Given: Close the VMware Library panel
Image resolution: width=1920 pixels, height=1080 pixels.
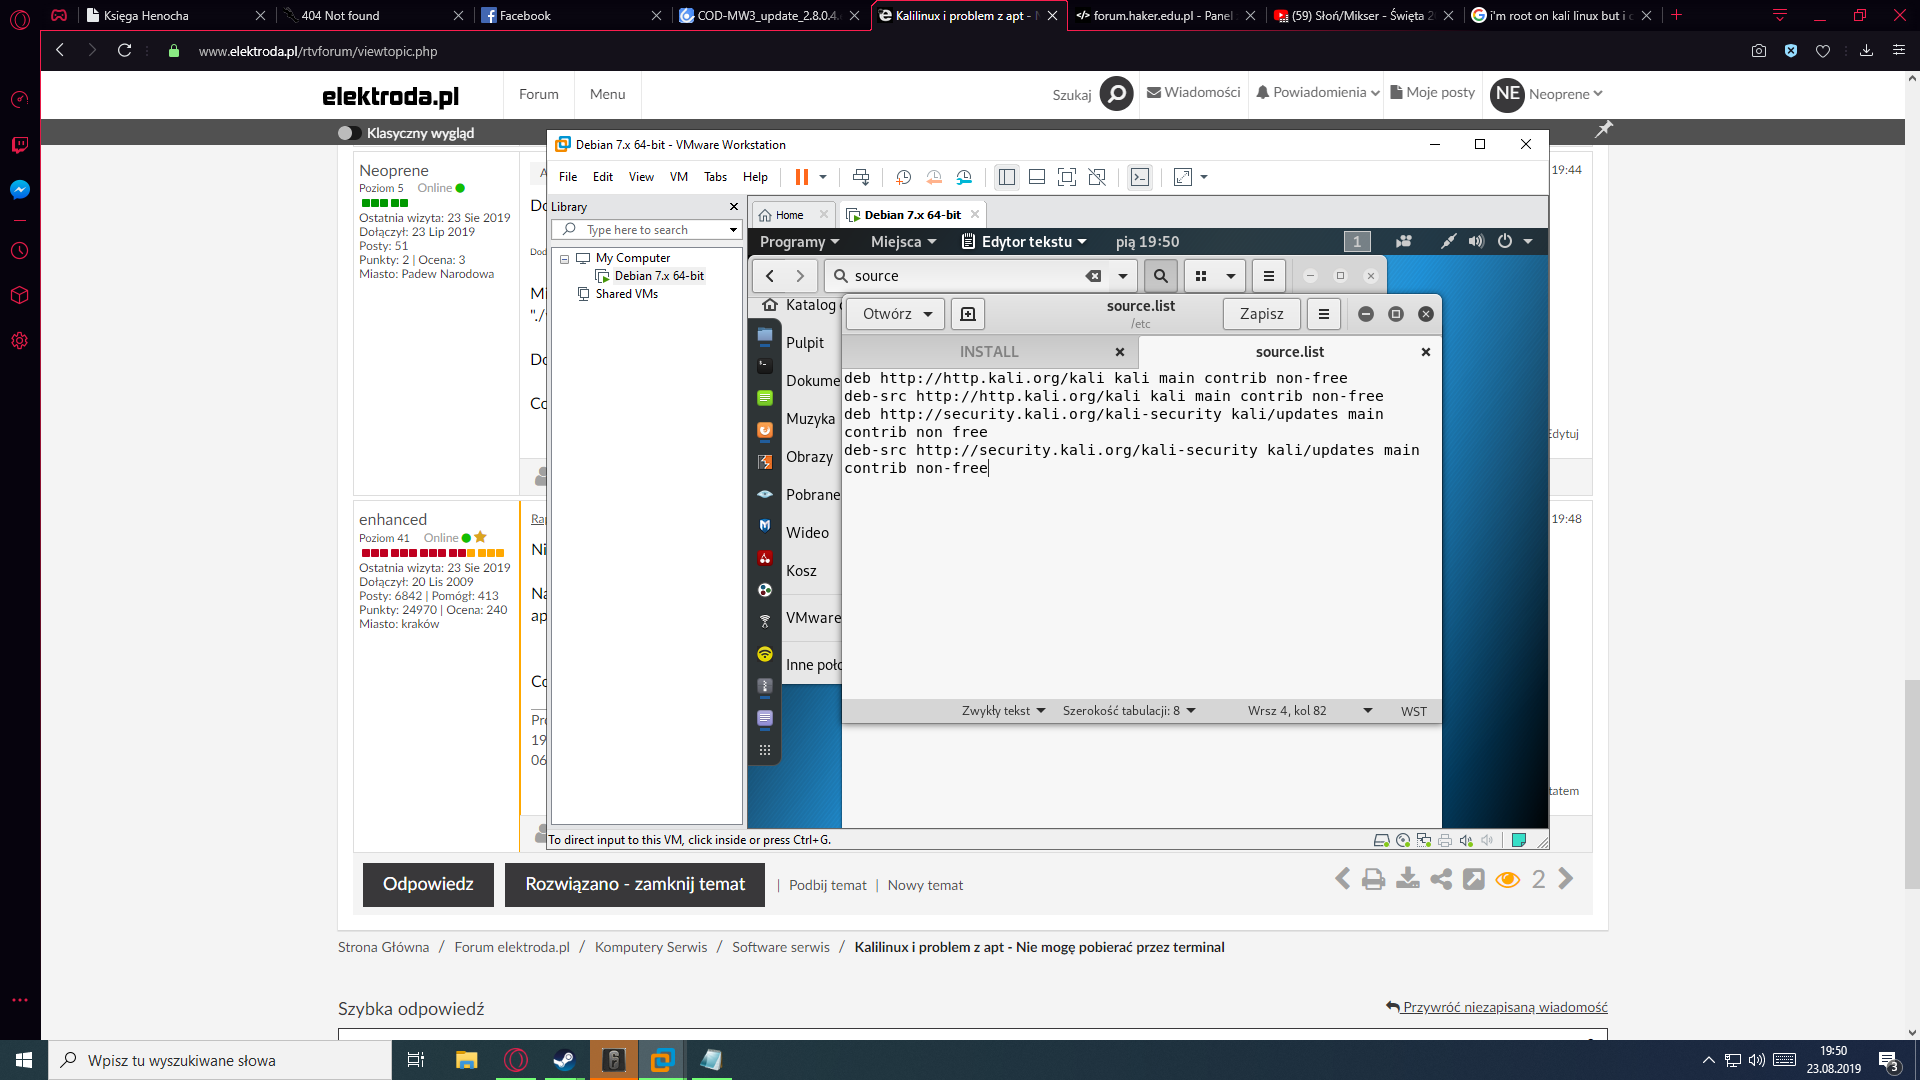Looking at the screenshot, I should (734, 207).
